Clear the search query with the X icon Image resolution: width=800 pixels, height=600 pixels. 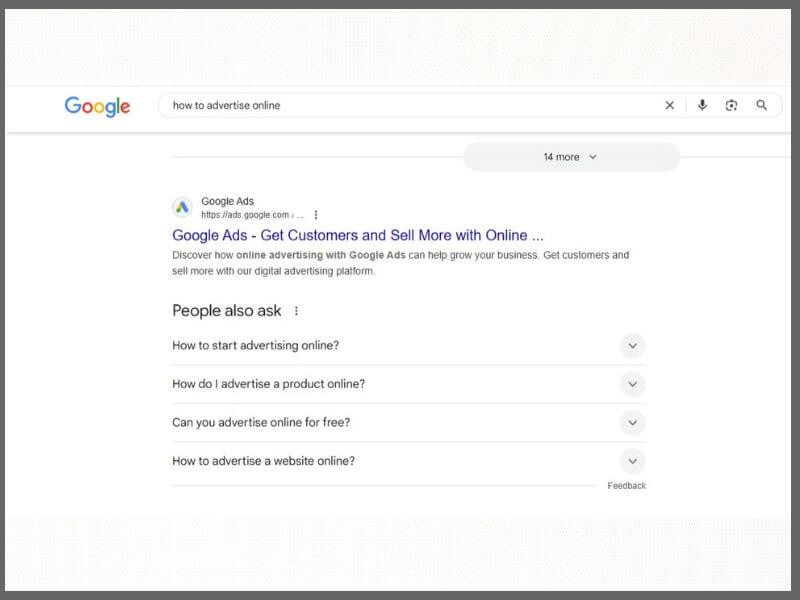click(x=669, y=106)
